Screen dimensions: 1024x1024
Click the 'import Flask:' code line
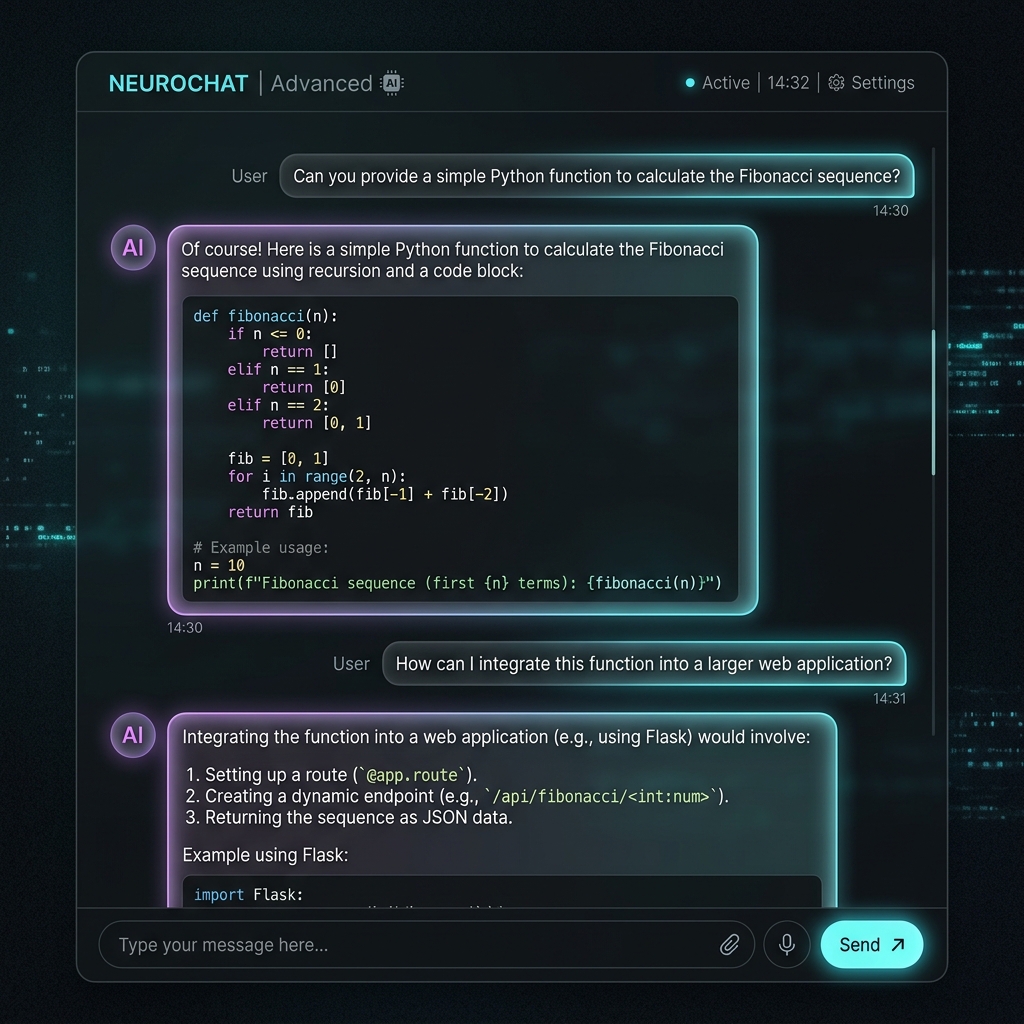[248, 895]
